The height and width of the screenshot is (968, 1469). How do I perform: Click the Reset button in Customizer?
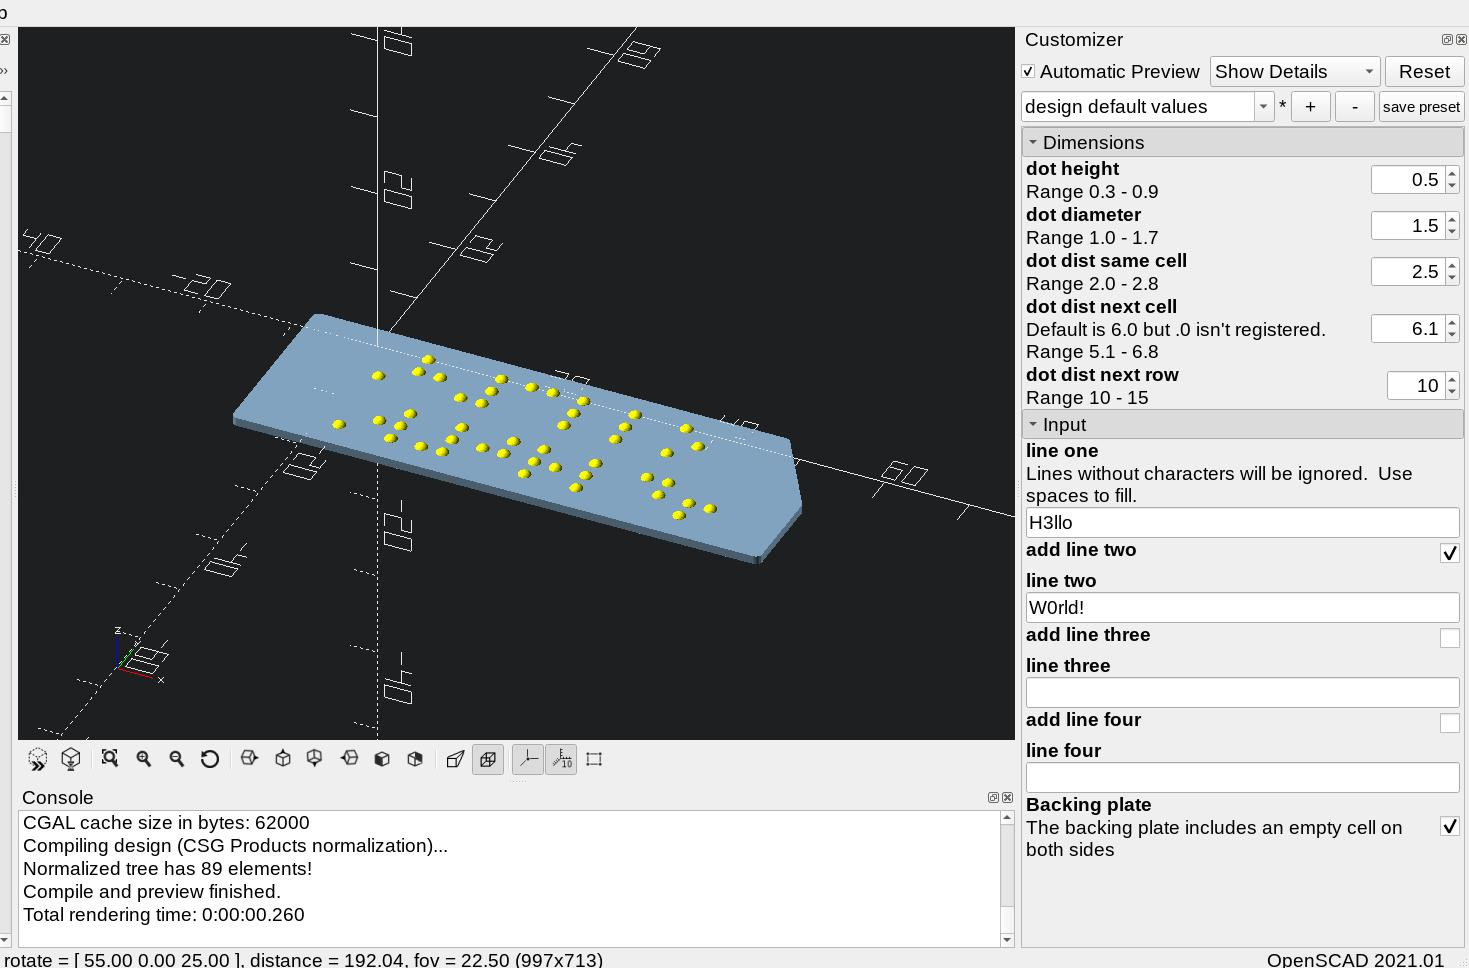click(1423, 71)
